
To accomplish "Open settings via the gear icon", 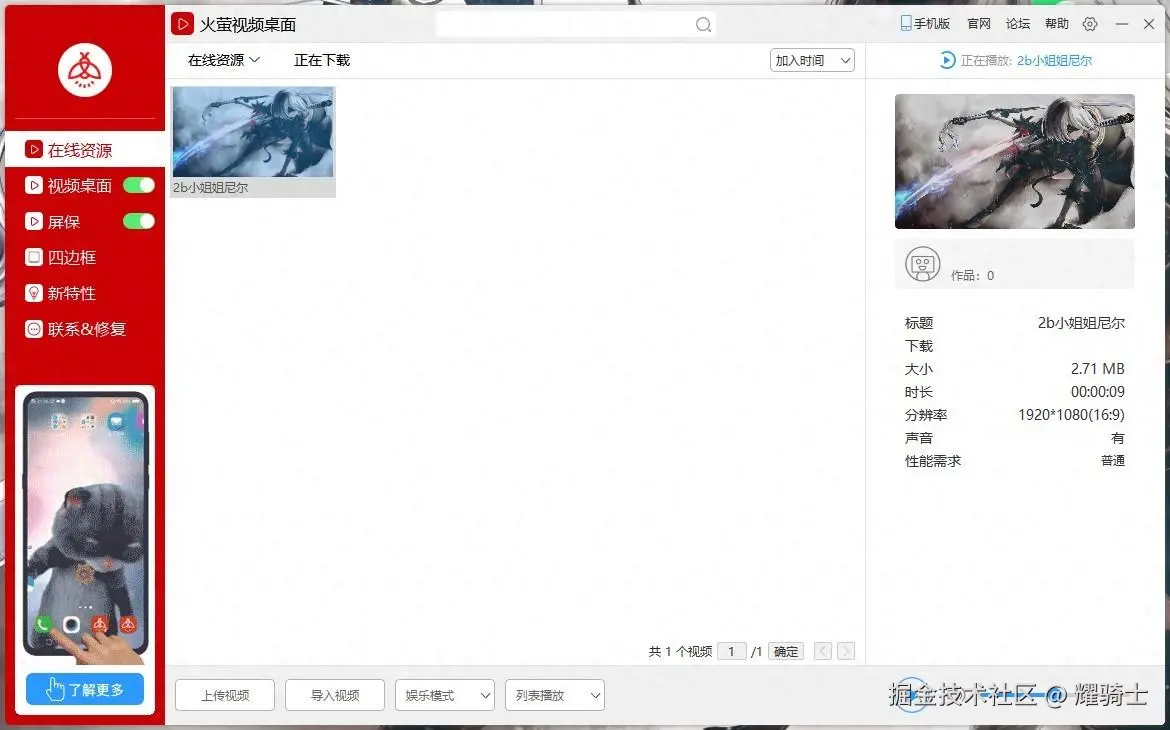I will coord(1090,24).
